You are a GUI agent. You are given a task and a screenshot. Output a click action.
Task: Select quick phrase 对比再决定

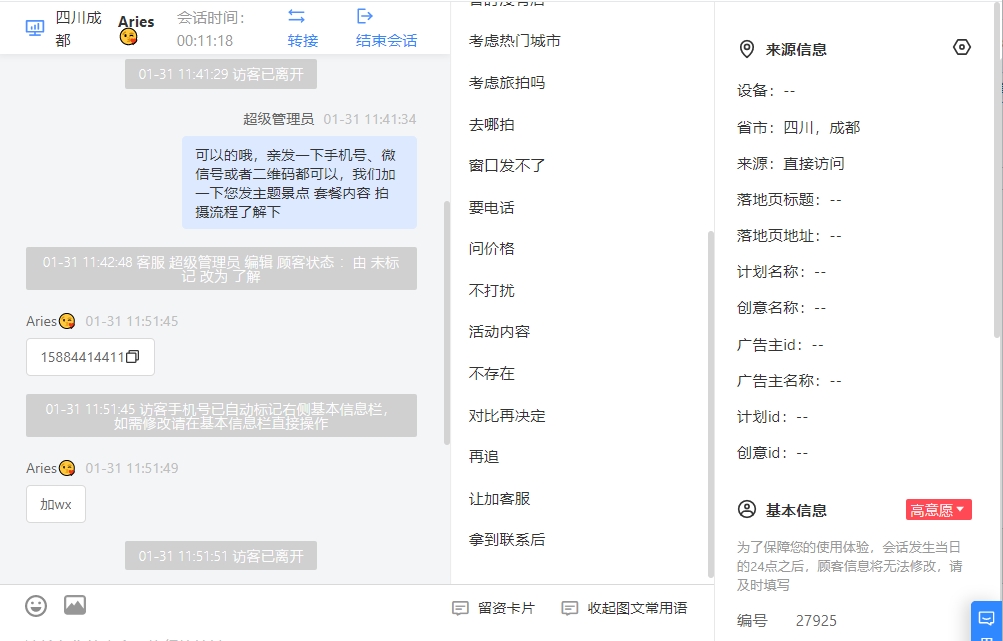coord(507,416)
